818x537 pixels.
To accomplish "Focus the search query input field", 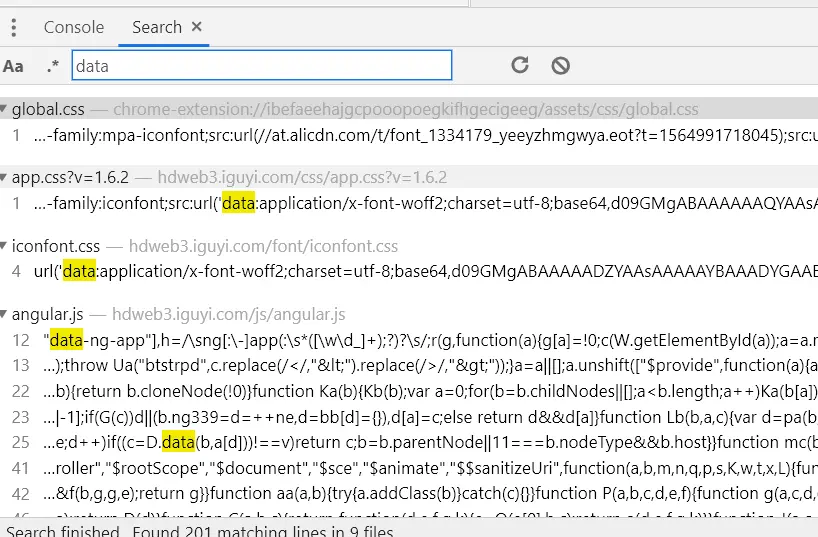I will click(x=262, y=65).
